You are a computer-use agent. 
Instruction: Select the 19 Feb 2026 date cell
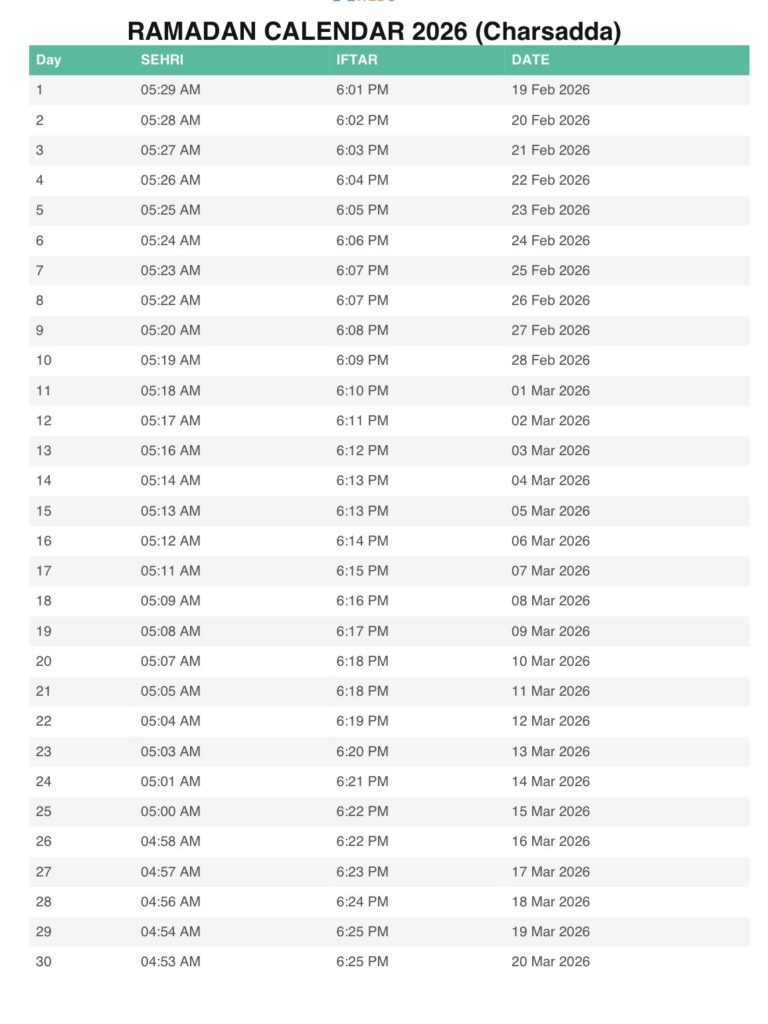pyautogui.click(x=550, y=90)
